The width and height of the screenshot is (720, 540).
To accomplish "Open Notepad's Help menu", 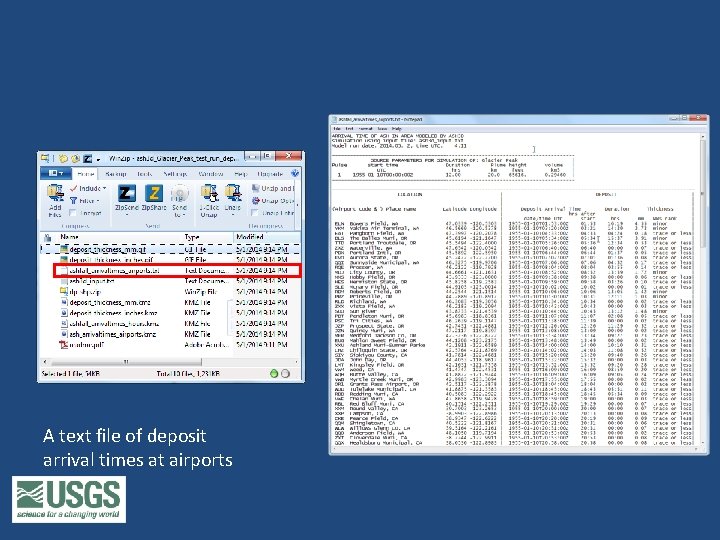I will [397, 129].
